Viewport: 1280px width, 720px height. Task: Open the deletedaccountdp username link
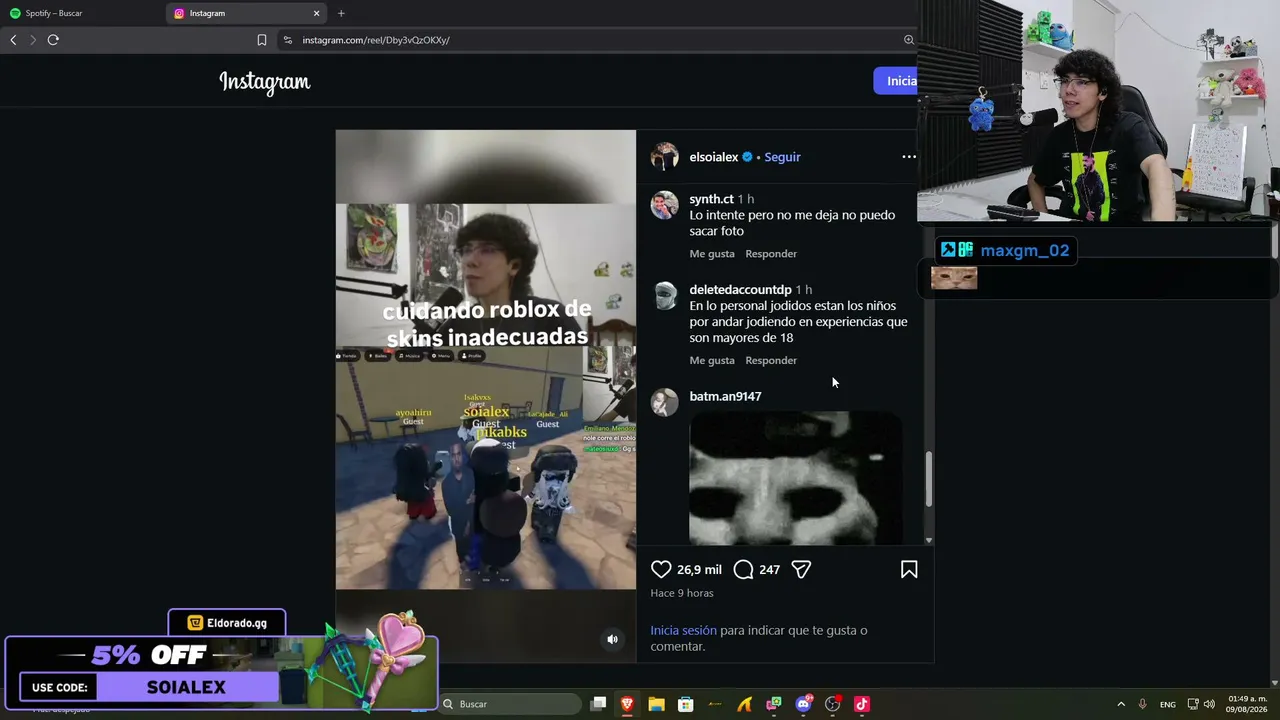pyautogui.click(x=740, y=290)
